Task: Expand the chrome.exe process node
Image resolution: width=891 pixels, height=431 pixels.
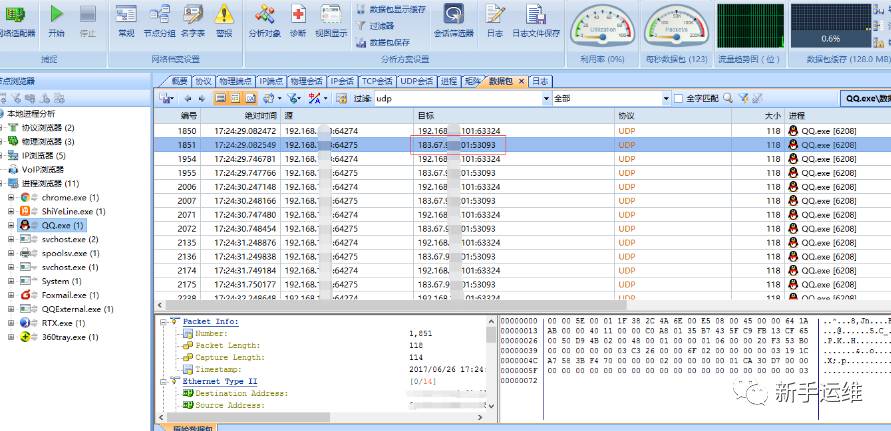Action: 11,197
